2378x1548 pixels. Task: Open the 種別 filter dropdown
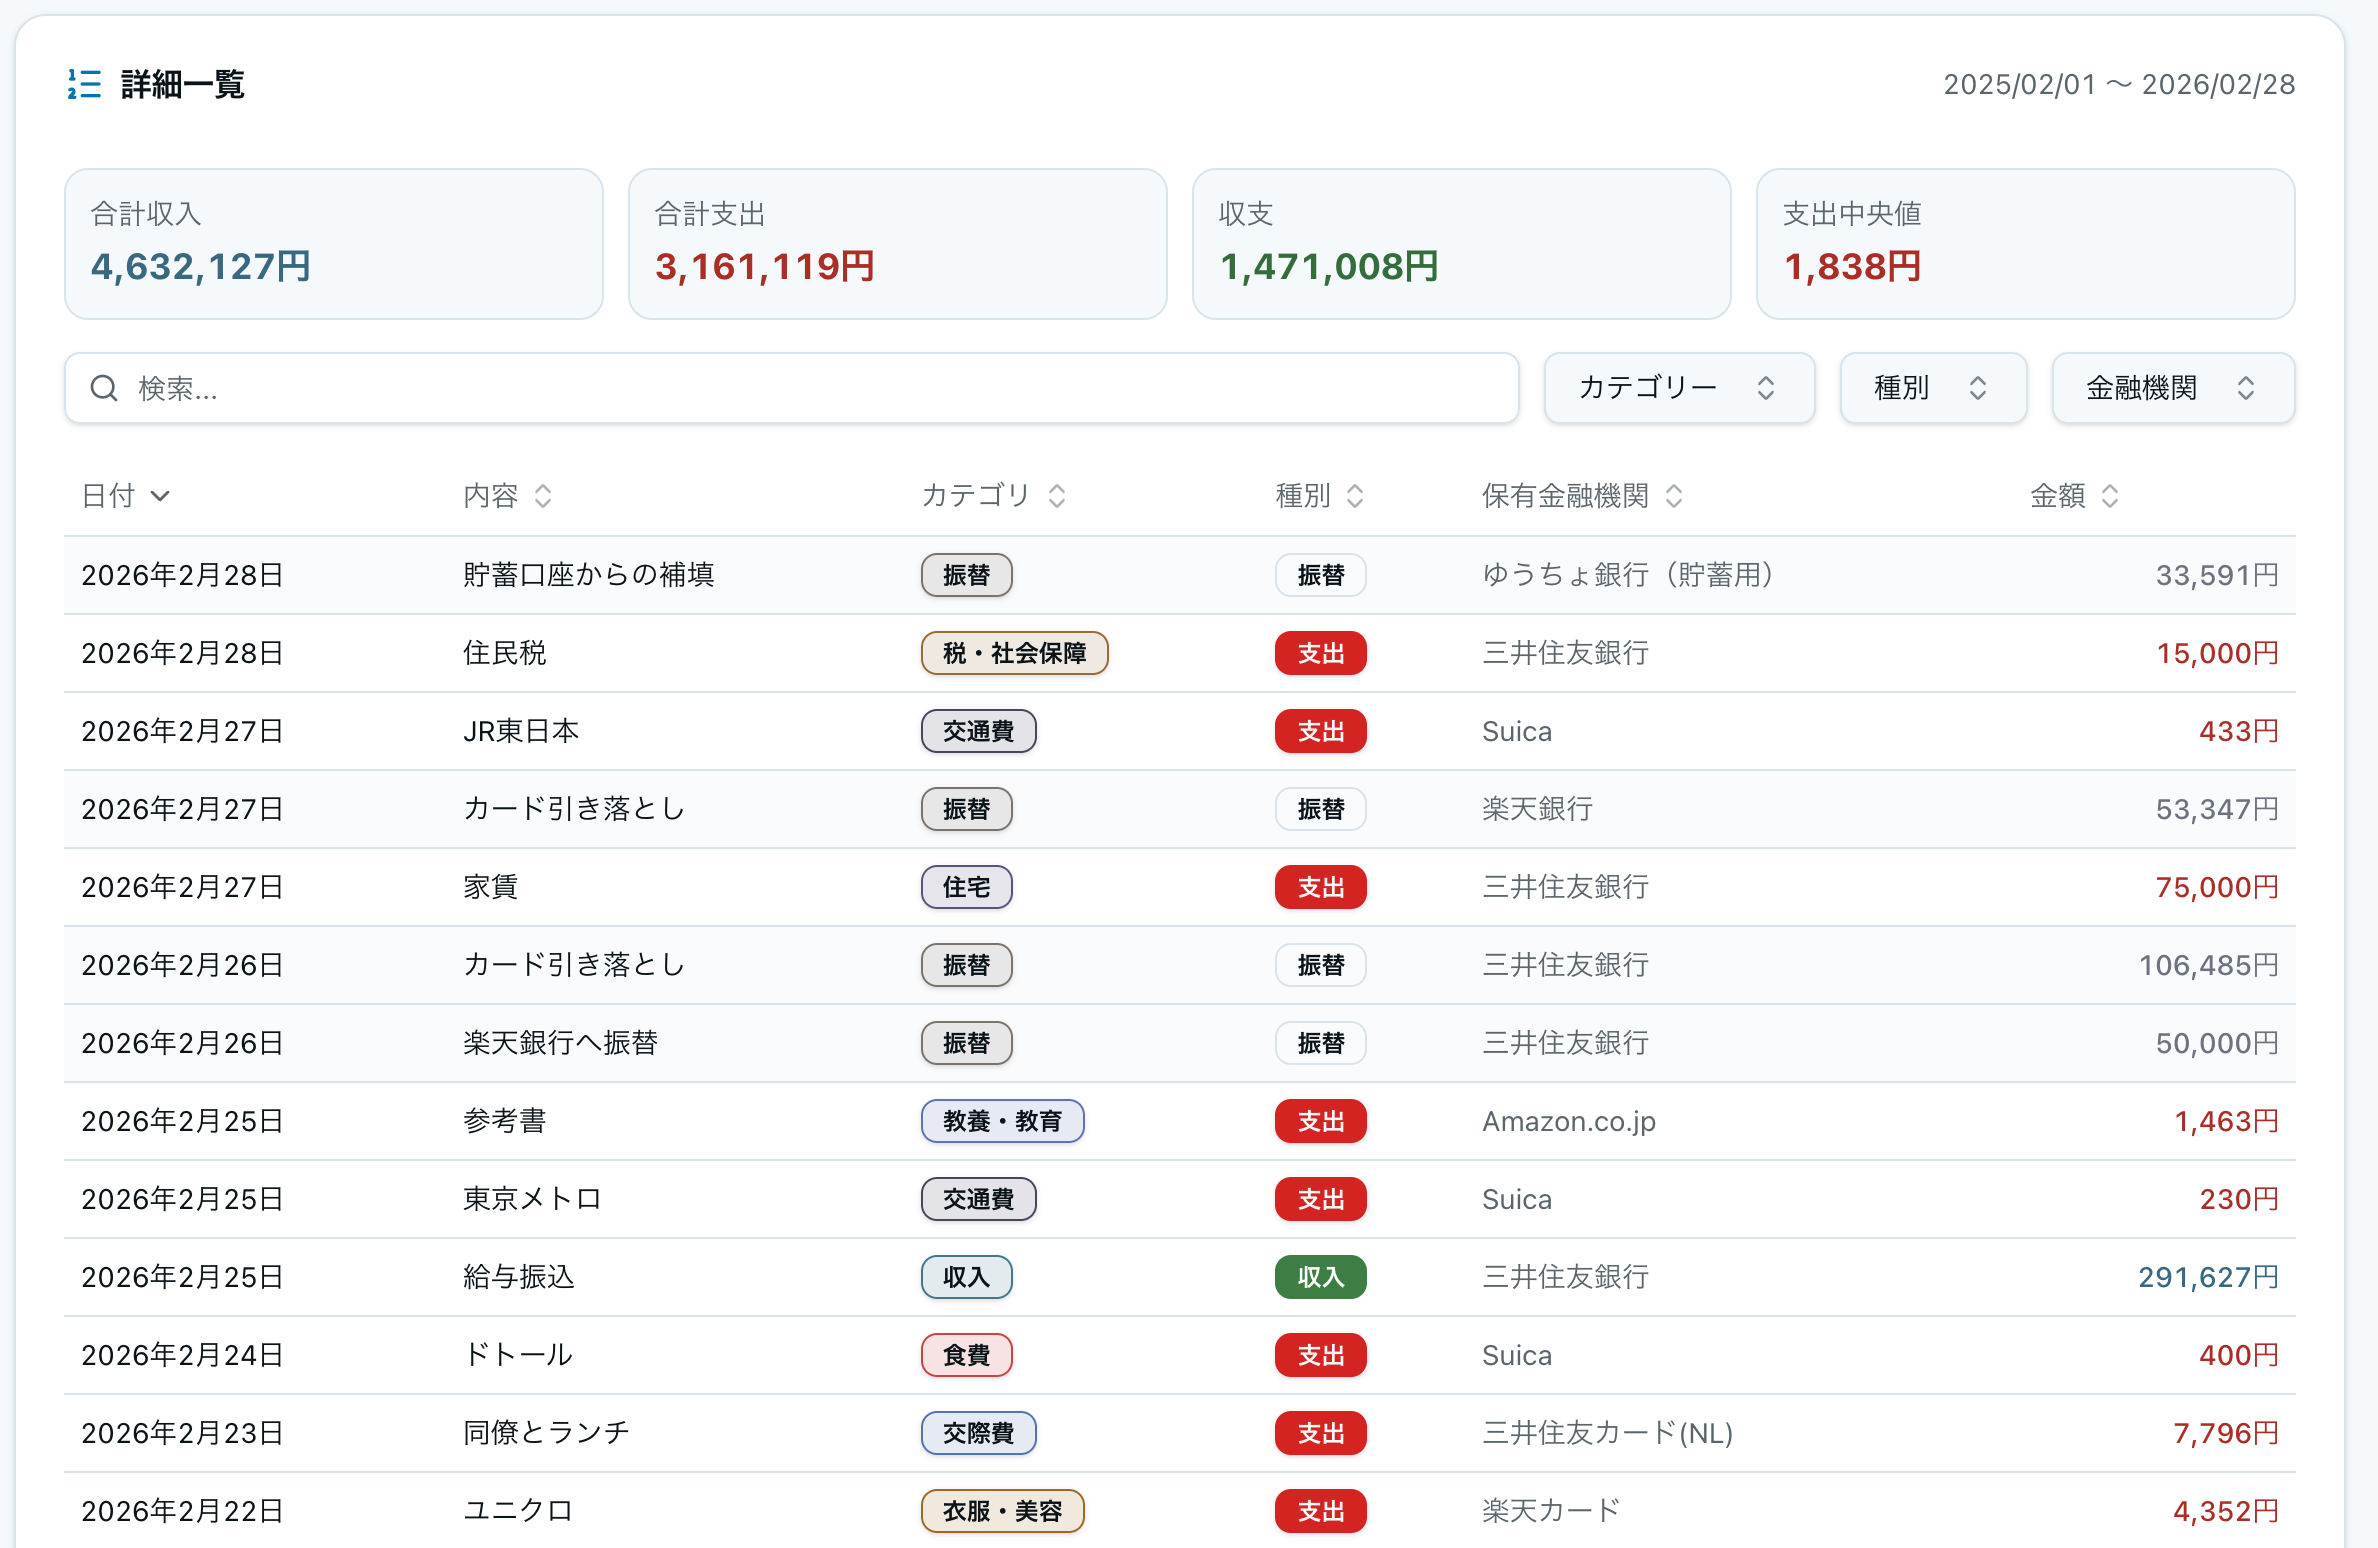1932,388
